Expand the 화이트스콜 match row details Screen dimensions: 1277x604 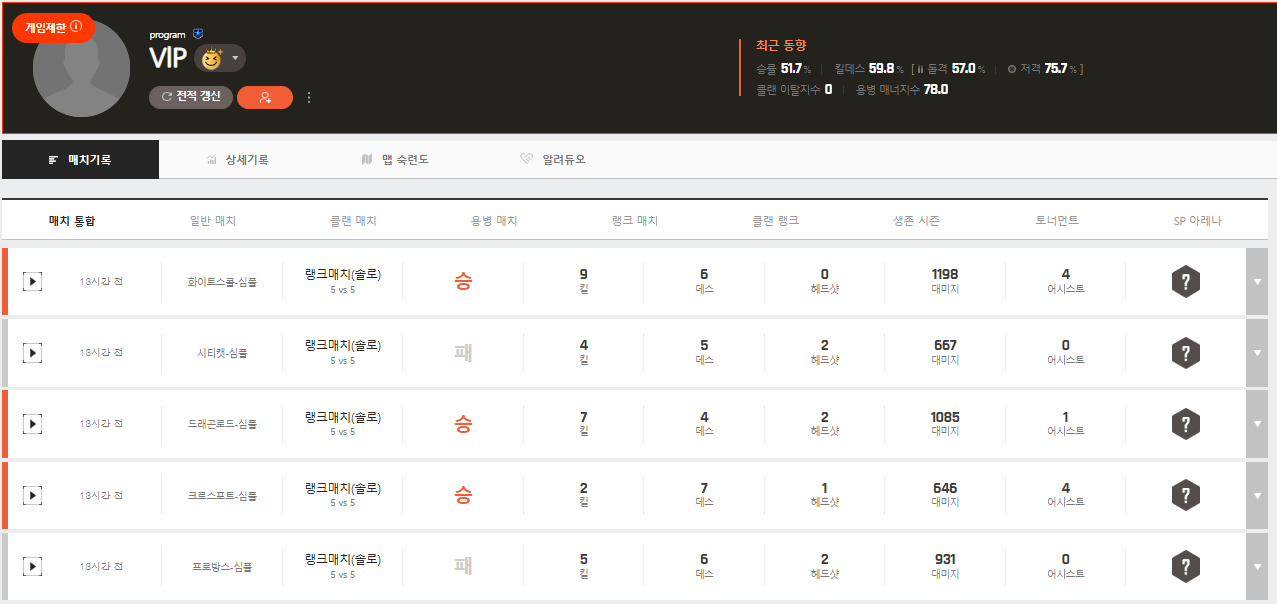(x=1258, y=282)
